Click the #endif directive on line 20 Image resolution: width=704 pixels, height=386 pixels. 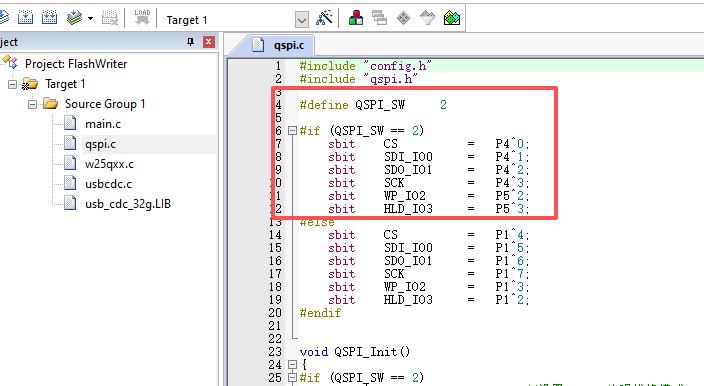point(320,313)
